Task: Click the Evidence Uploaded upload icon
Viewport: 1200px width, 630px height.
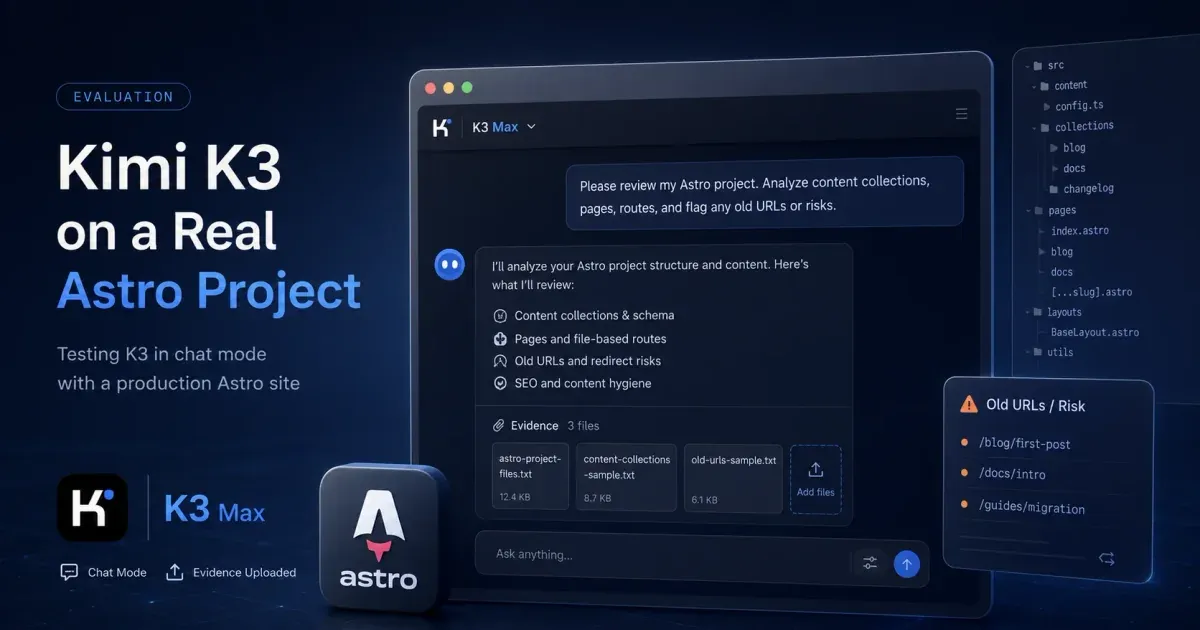Action: (175, 572)
